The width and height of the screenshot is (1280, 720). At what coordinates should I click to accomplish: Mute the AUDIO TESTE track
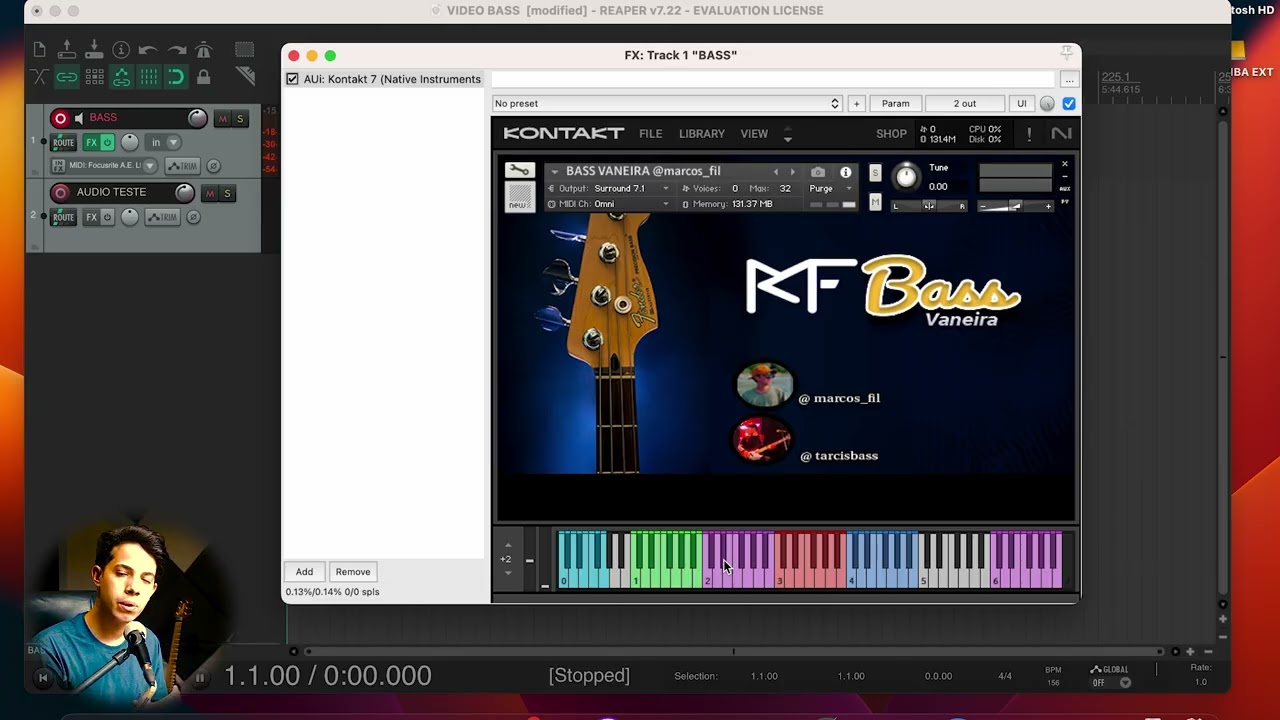coord(209,193)
